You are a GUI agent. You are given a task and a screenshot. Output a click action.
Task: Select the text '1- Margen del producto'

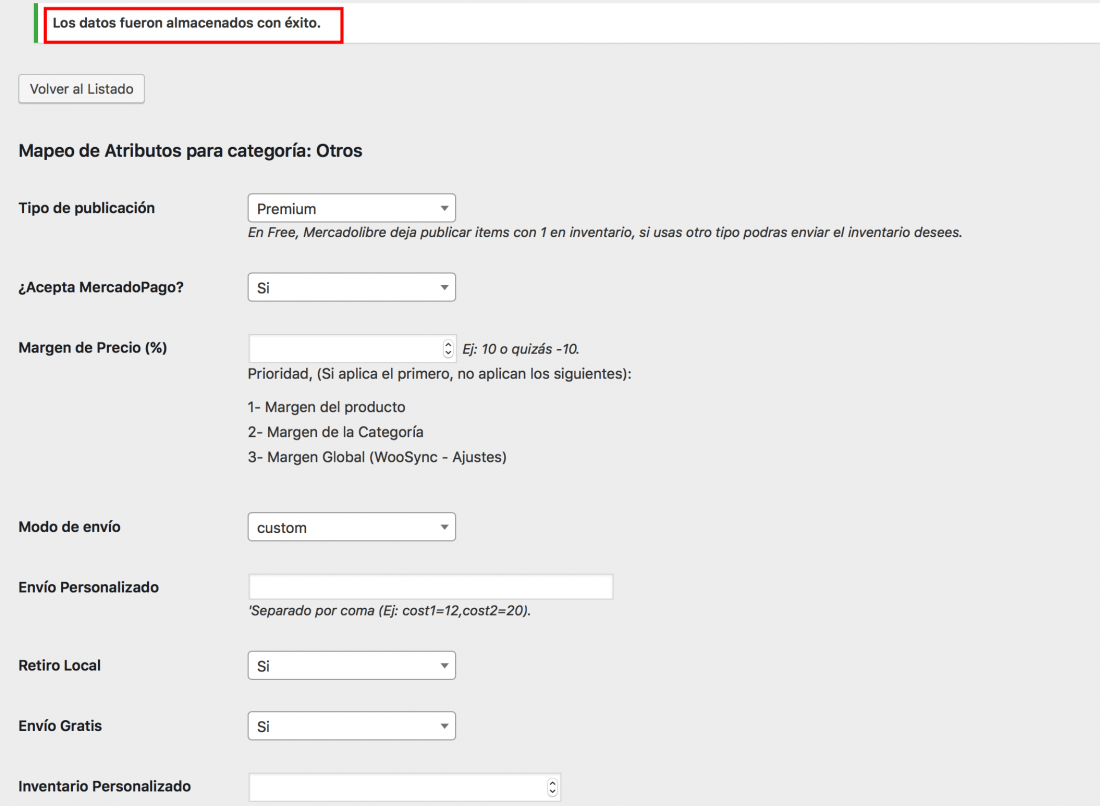coord(326,408)
